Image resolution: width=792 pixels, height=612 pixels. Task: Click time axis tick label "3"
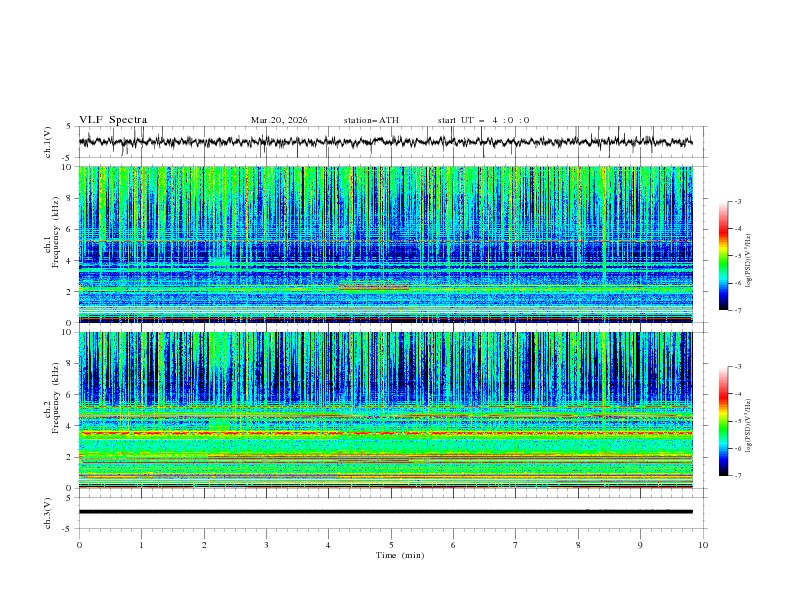tap(266, 545)
